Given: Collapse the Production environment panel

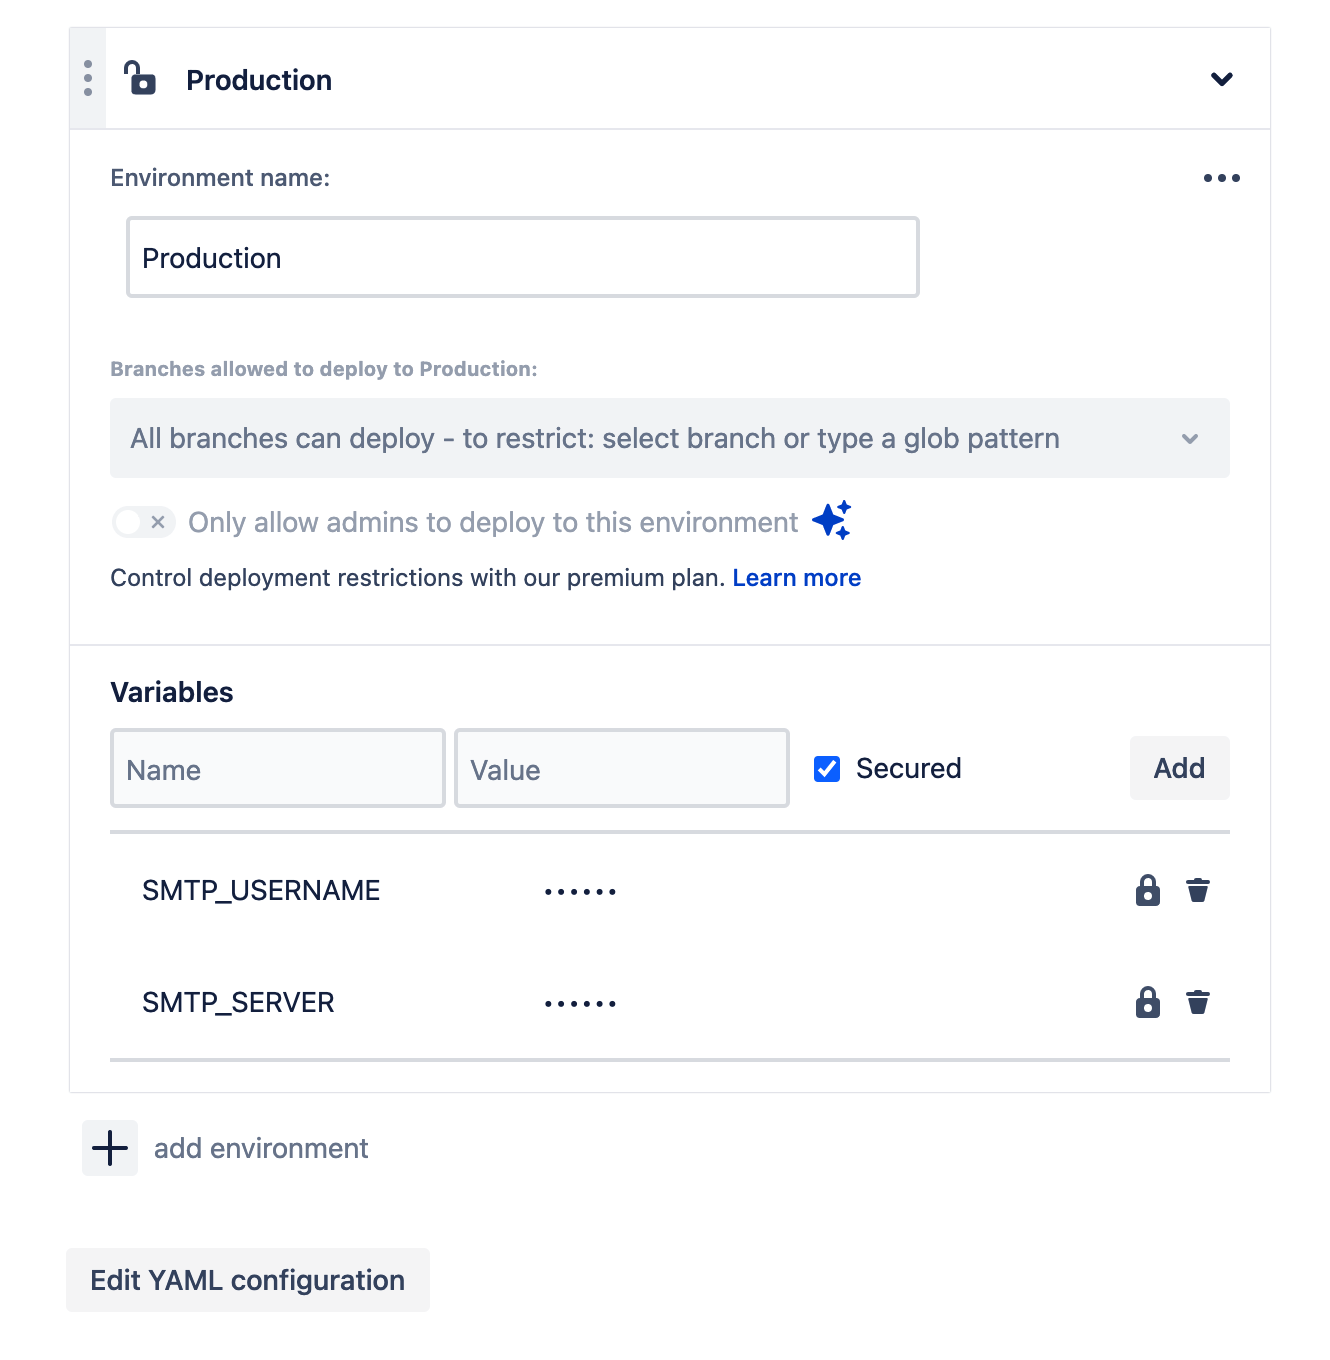Looking at the screenshot, I should point(1221,80).
